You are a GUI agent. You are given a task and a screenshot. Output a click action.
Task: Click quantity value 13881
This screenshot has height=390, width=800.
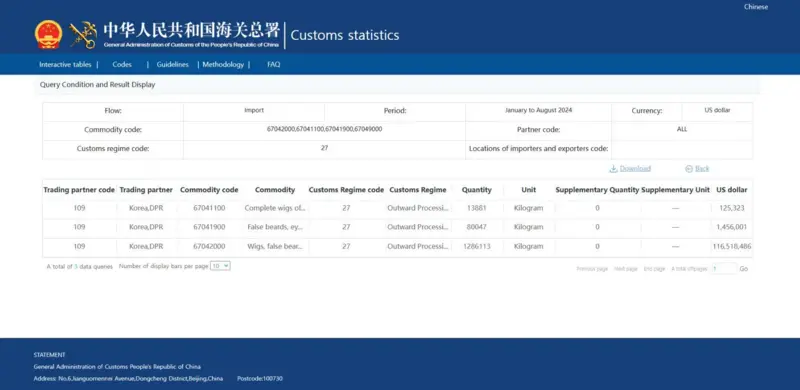477,208
